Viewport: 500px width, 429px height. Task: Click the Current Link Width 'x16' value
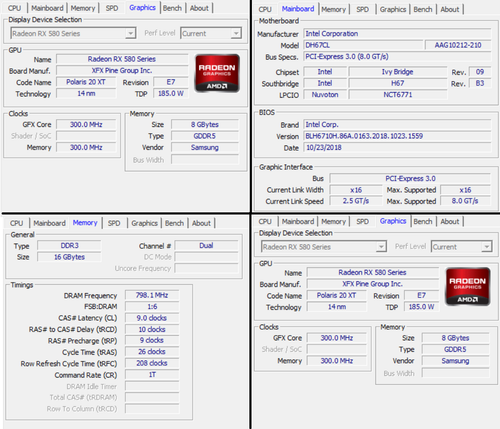[x=356, y=190]
